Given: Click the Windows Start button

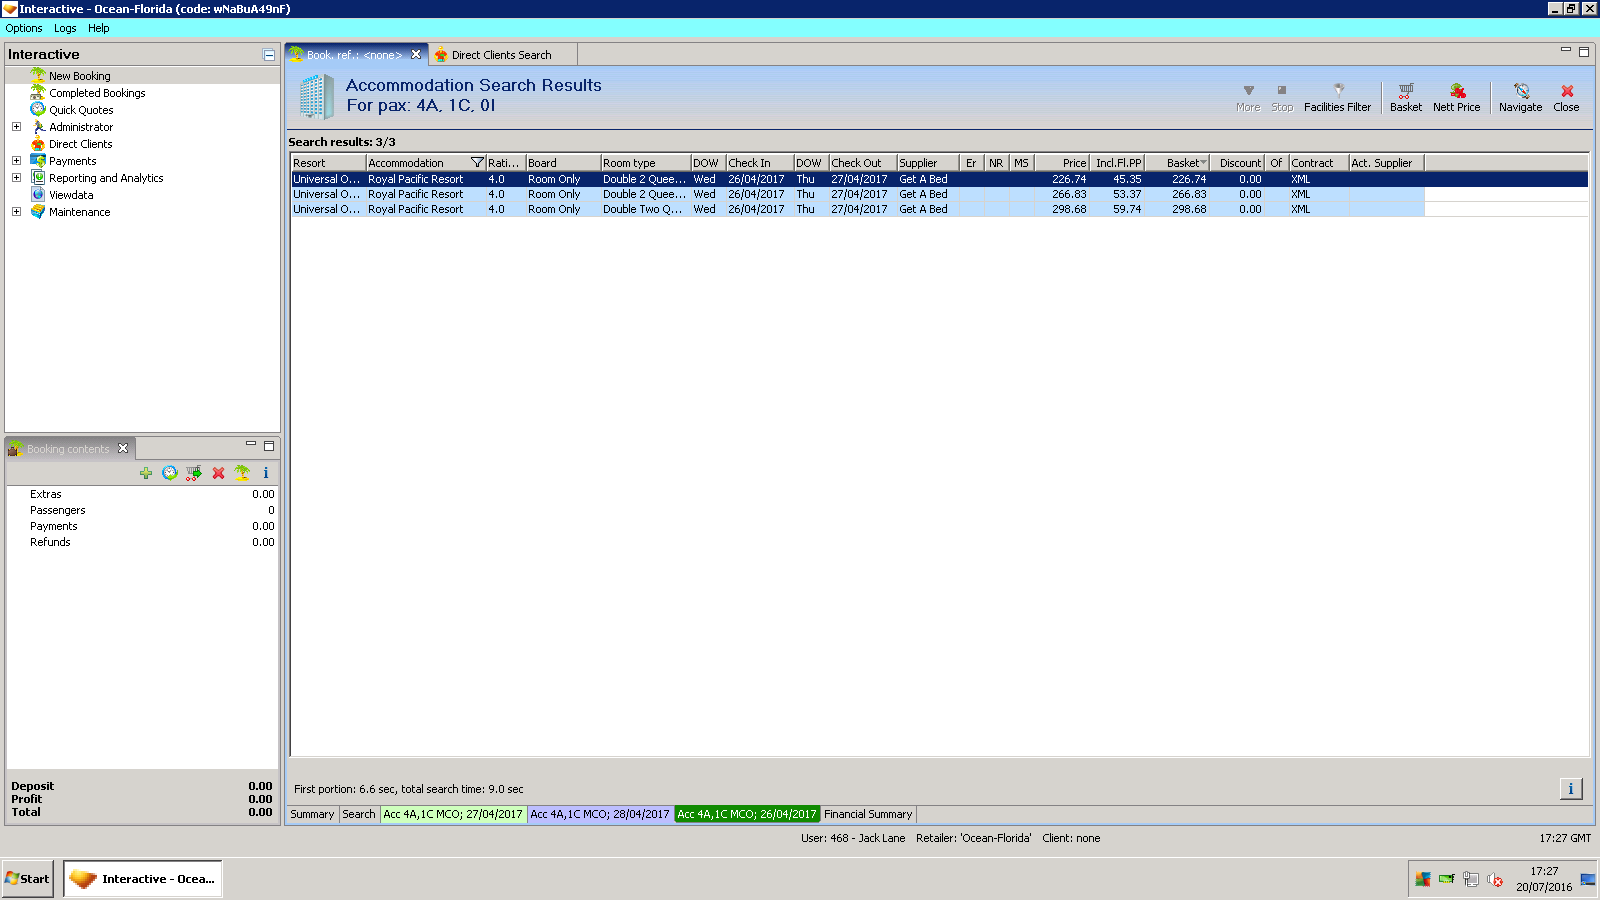Looking at the screenshot, I should [27, 879].
